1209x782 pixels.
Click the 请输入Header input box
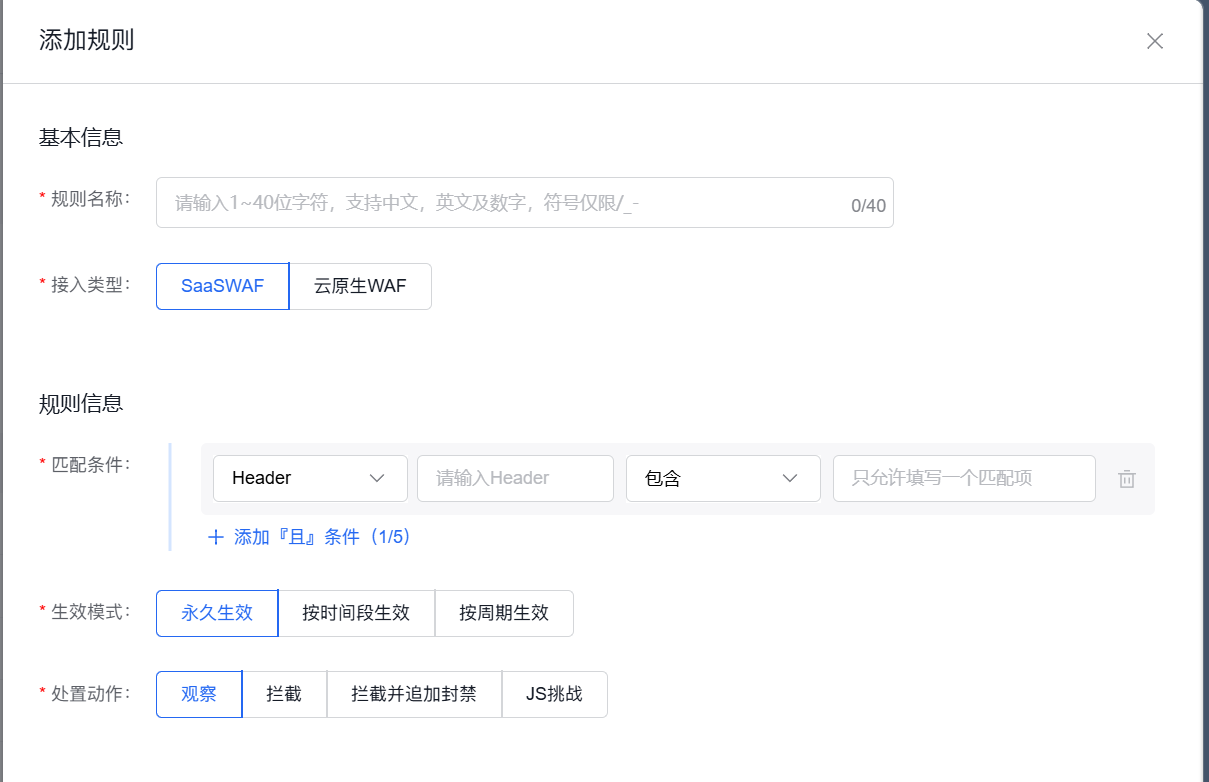(x=515, y=478)
